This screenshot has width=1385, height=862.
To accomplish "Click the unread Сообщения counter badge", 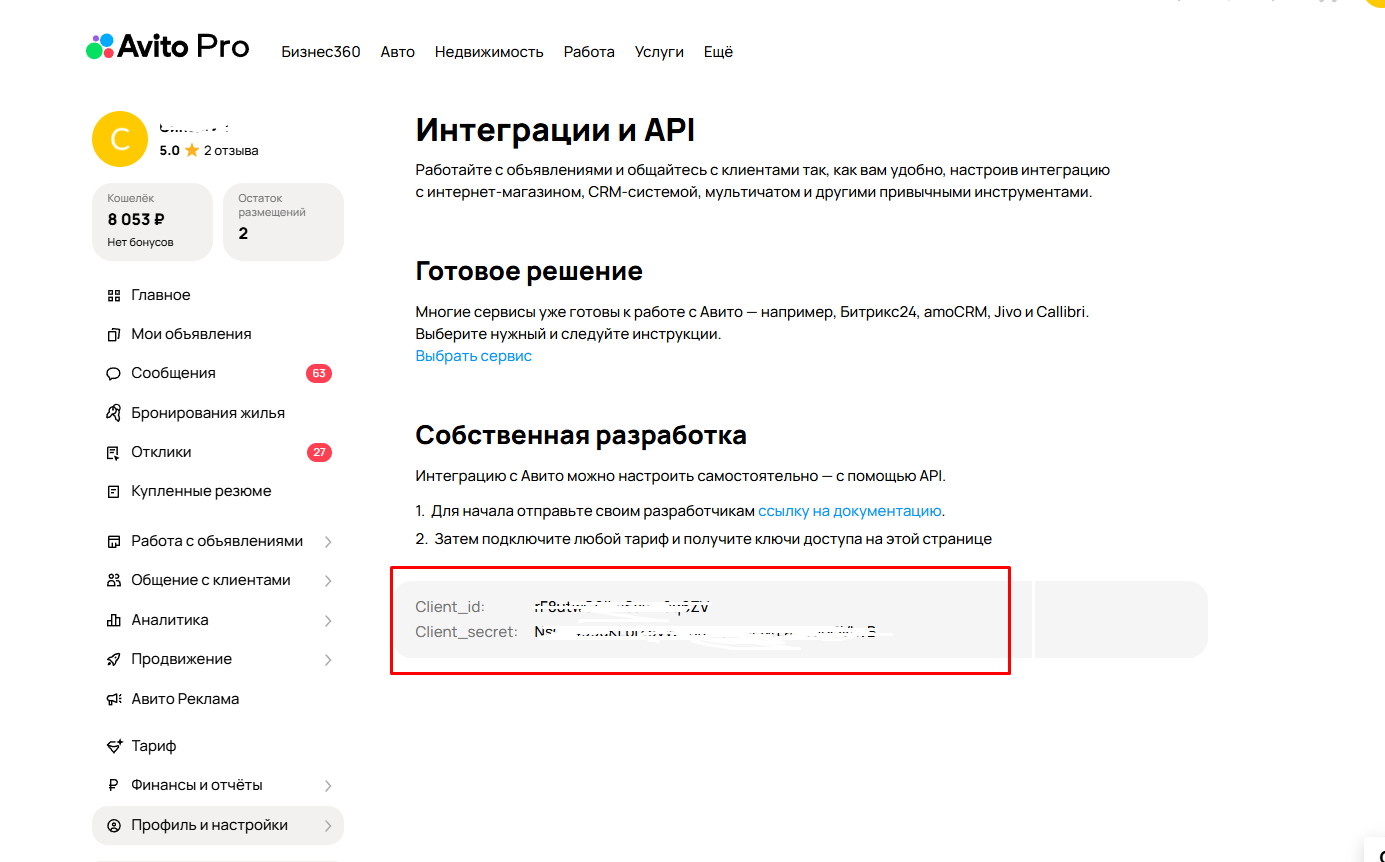I will 319,372.
